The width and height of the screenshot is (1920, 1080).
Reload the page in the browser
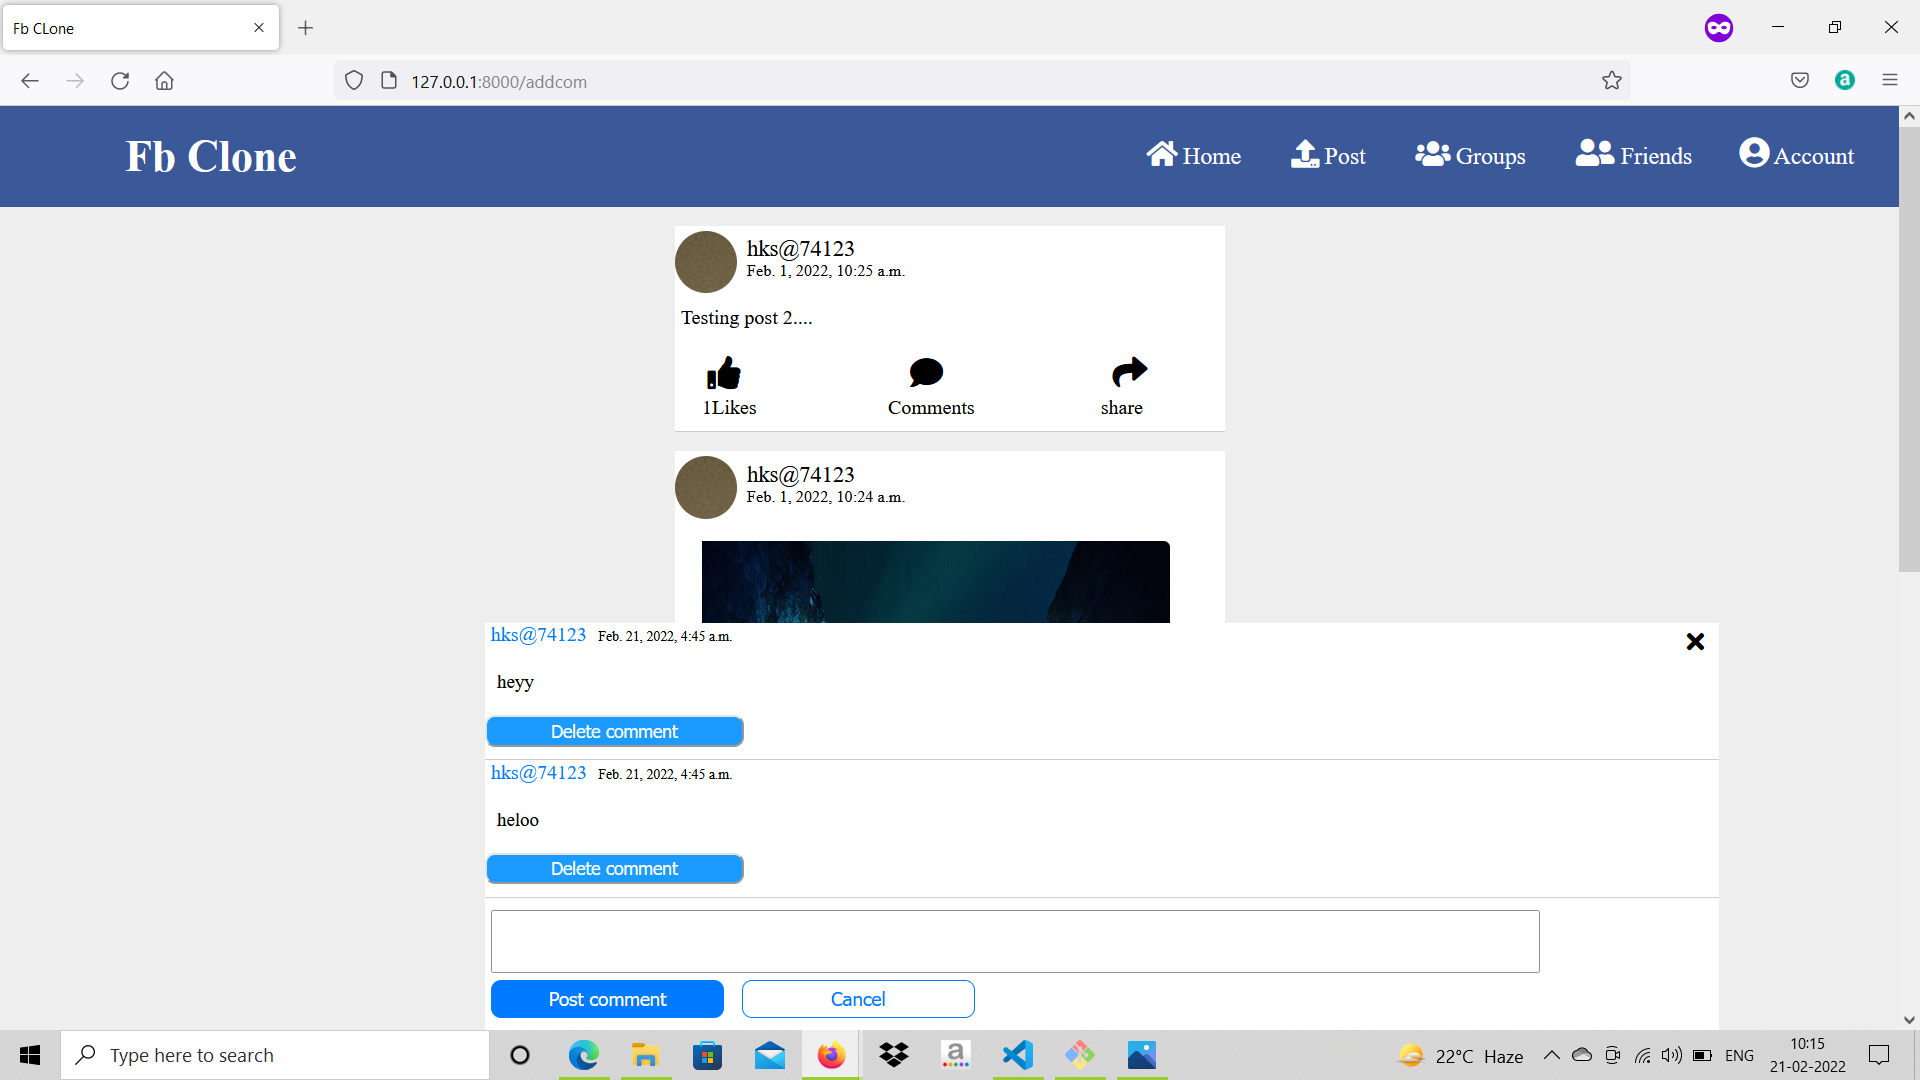120,81
